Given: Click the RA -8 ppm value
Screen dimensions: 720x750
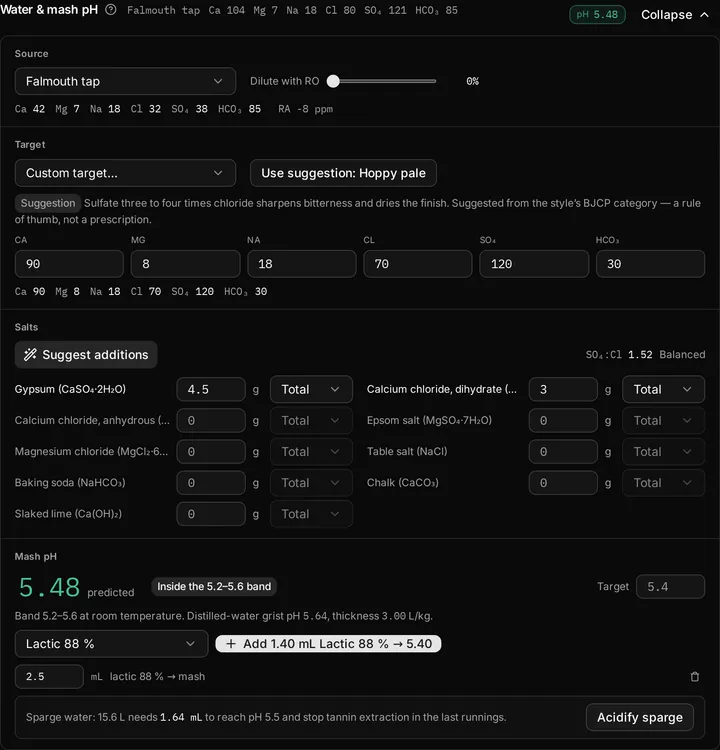Looking at the screenshot, I should pyautogui.click(x=306, y=109).
